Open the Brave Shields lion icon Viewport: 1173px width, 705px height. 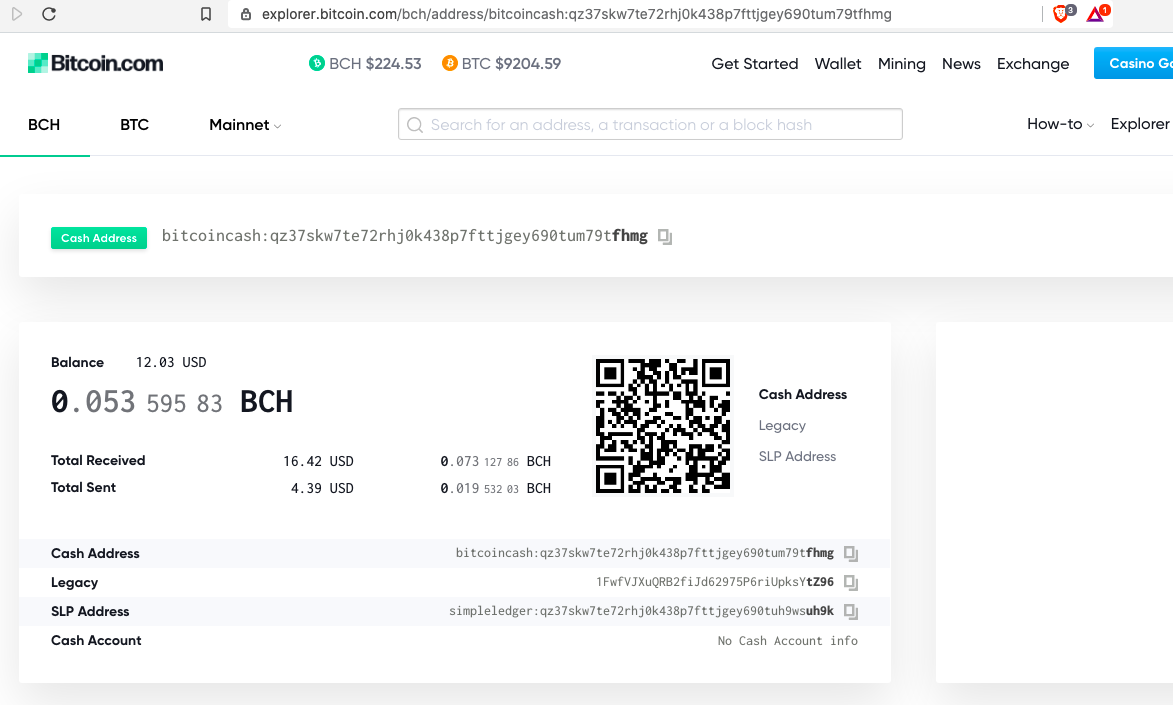[x=1063, y=13]
